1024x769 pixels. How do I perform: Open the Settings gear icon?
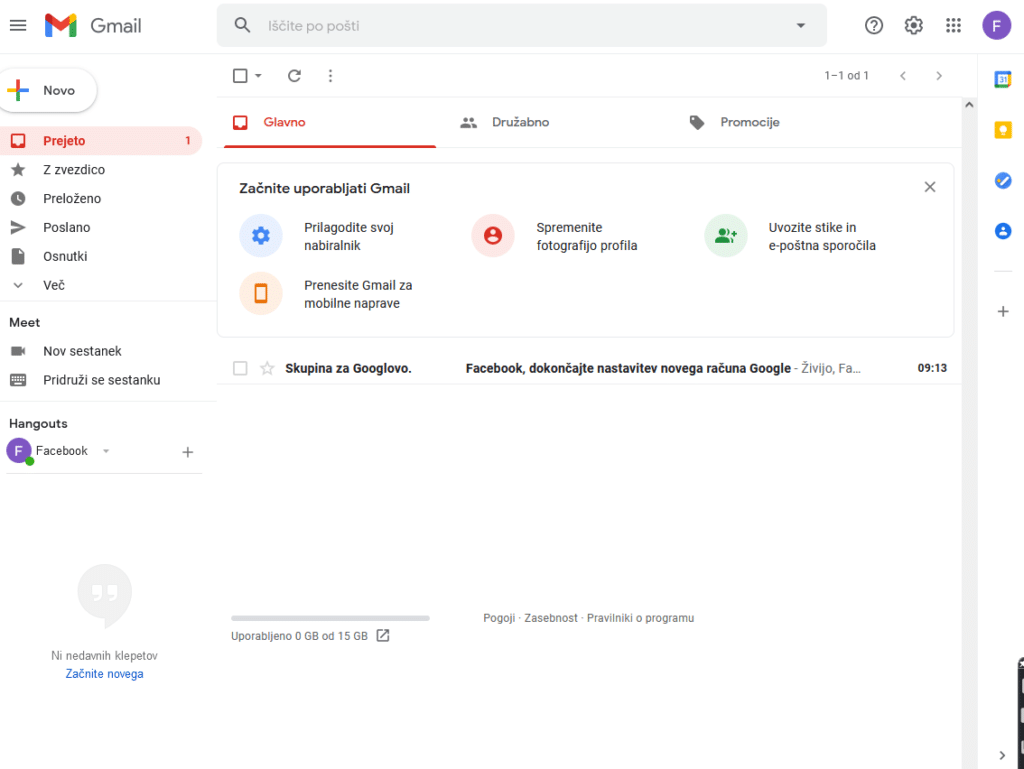914,25
